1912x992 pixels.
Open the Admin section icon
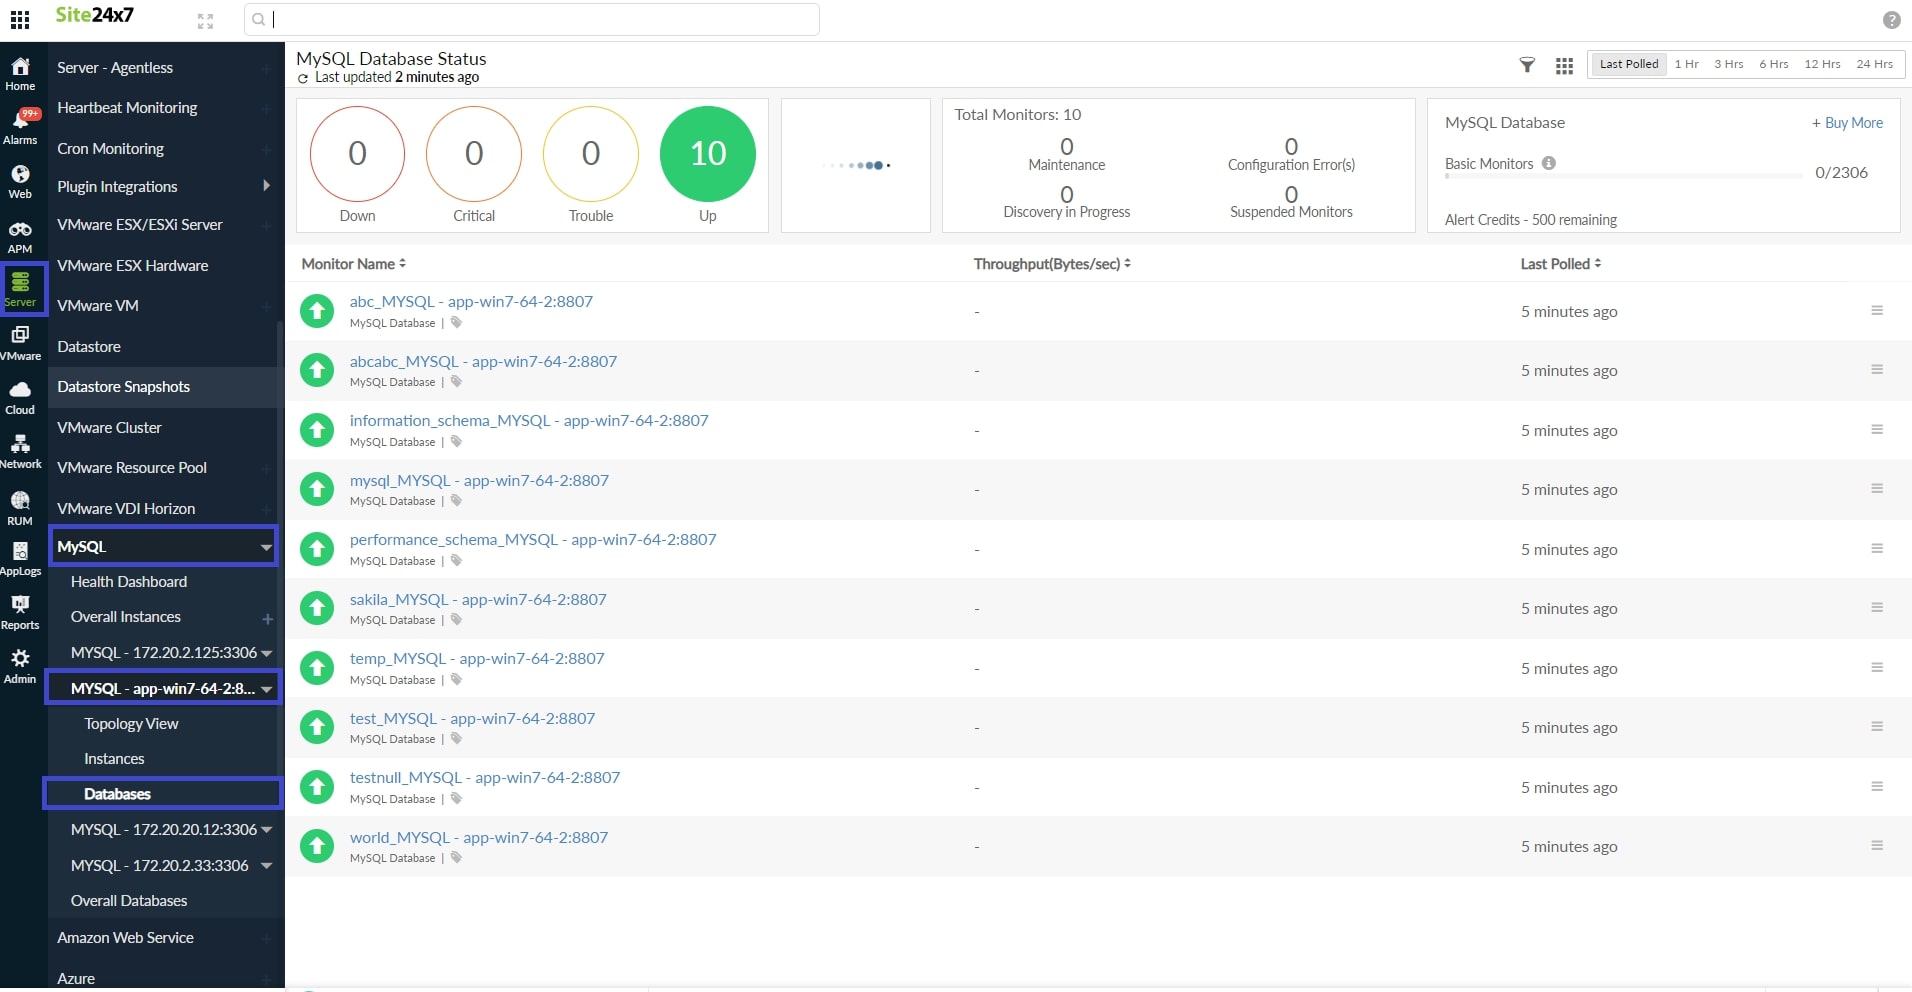coord(20,663)
